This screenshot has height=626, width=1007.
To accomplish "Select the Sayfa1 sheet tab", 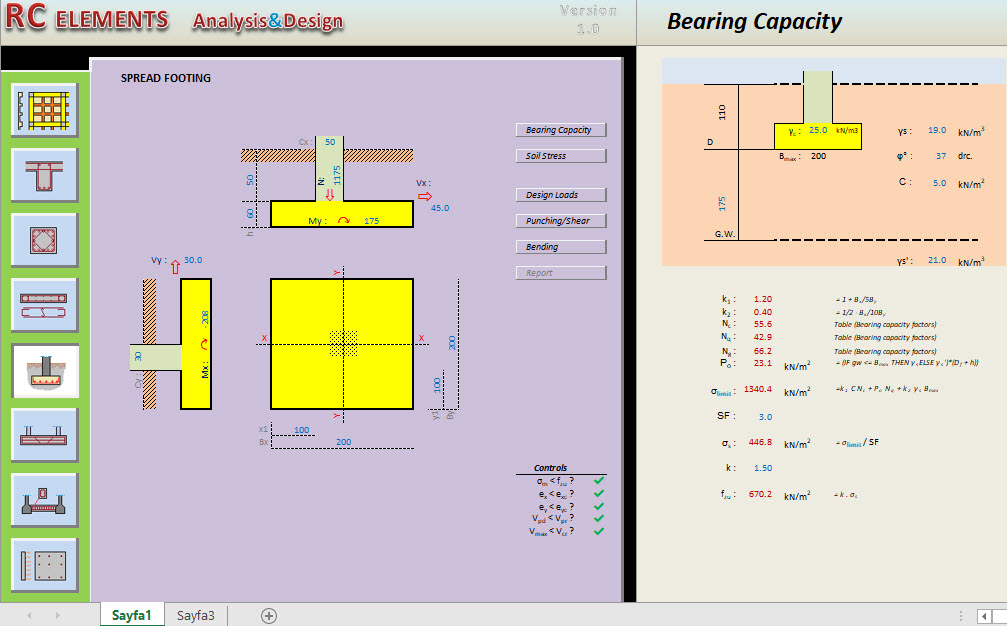I will pyautogui.click(x=131, y=615).
